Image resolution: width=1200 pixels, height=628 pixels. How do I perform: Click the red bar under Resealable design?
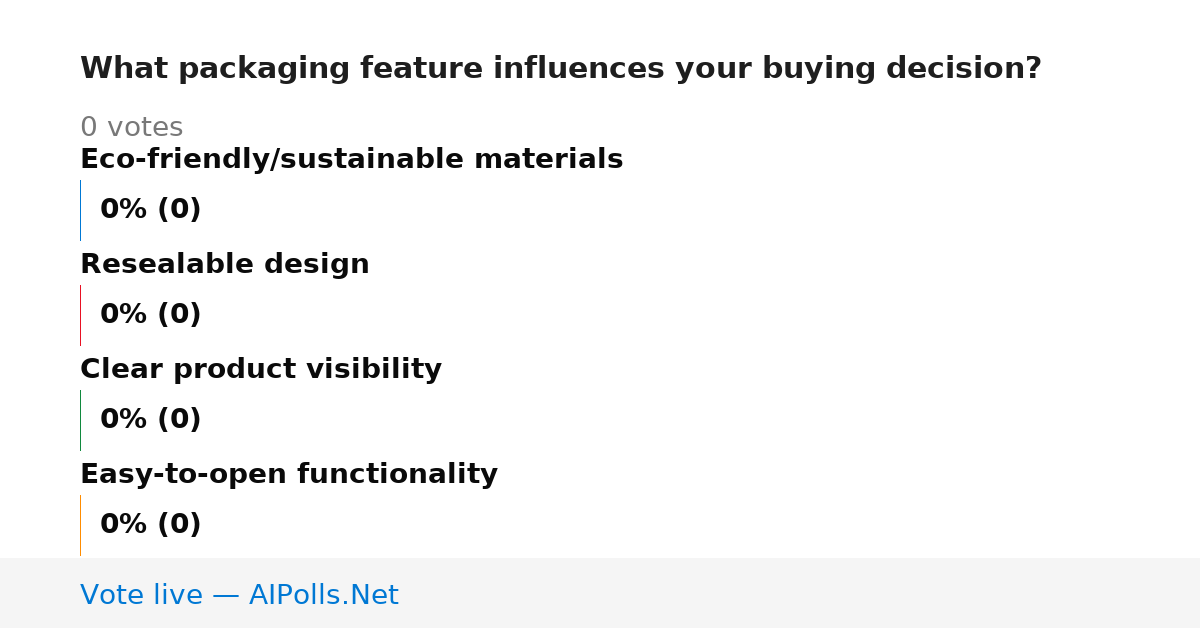pyautogui.click(x=80, y=315)
